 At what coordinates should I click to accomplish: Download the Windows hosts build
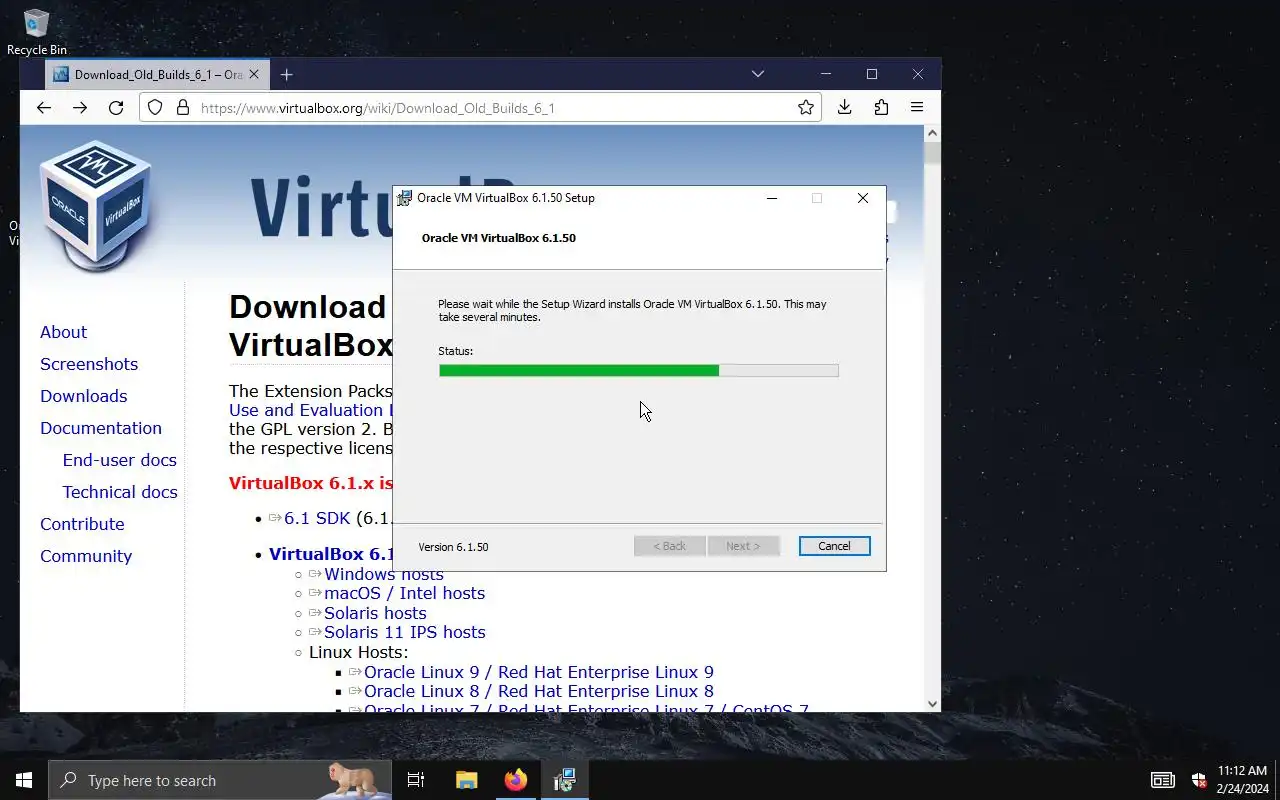[x=384, y=575]
